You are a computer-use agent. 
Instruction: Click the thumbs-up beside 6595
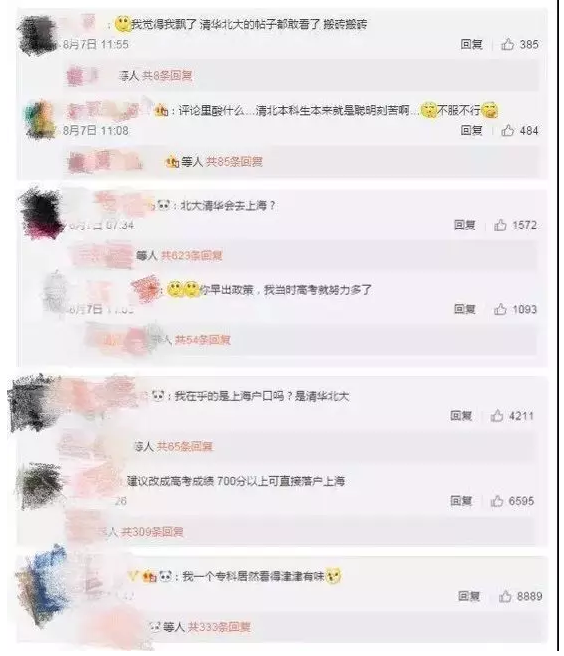point(497,500)
